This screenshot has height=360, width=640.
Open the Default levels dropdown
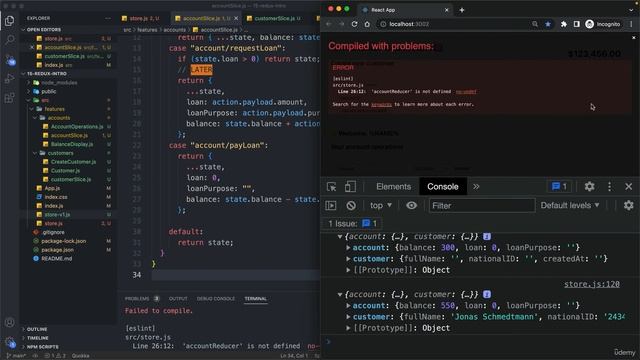[570, 205]
